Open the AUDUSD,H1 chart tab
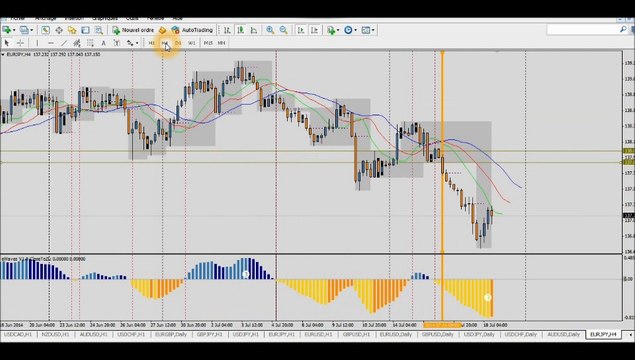Viewport: 635px width, 360px height. point(94,334)
